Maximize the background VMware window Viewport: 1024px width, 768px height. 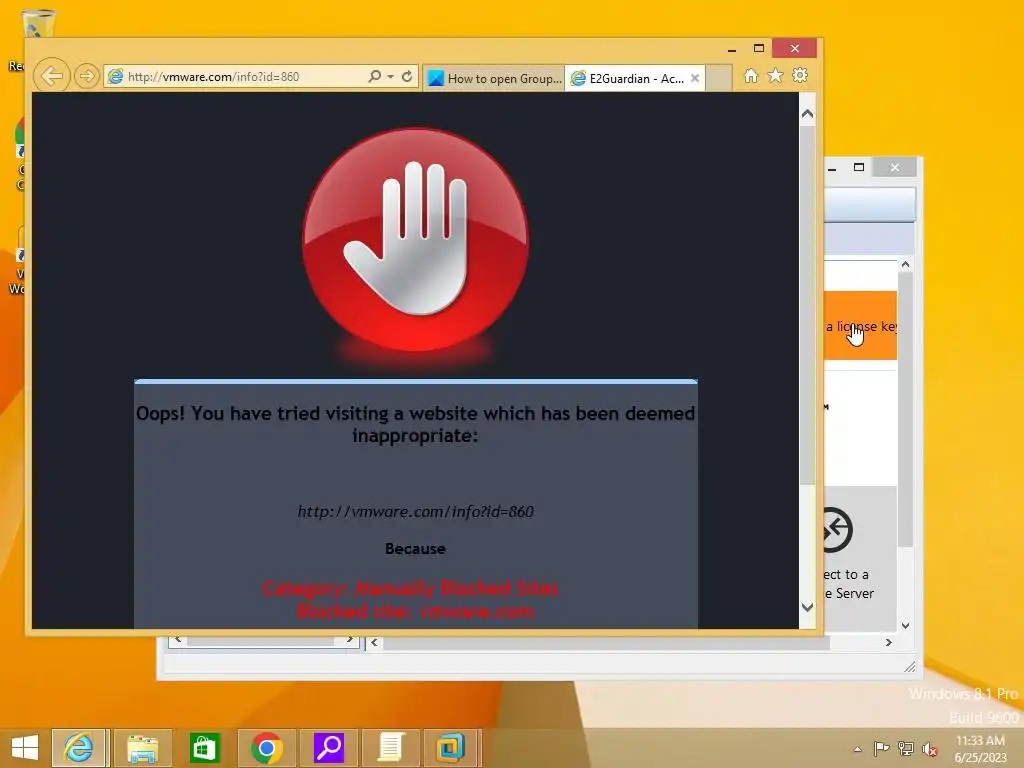coord(859,167)
